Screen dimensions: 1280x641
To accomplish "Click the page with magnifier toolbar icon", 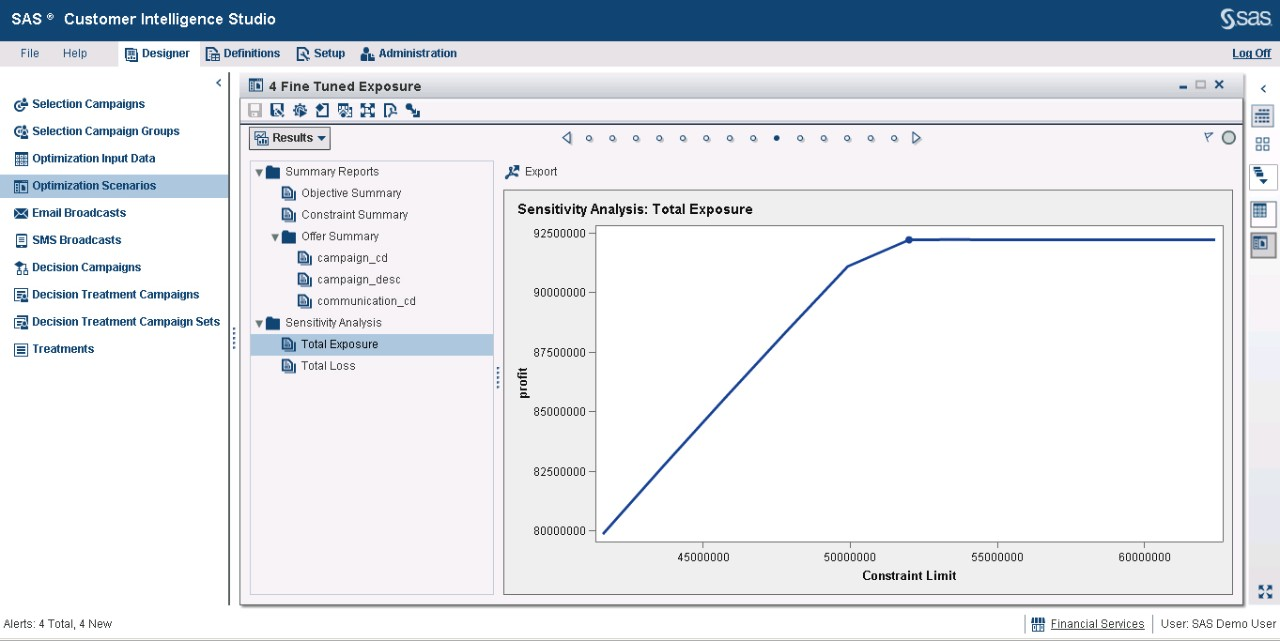I will pos(390,110).
